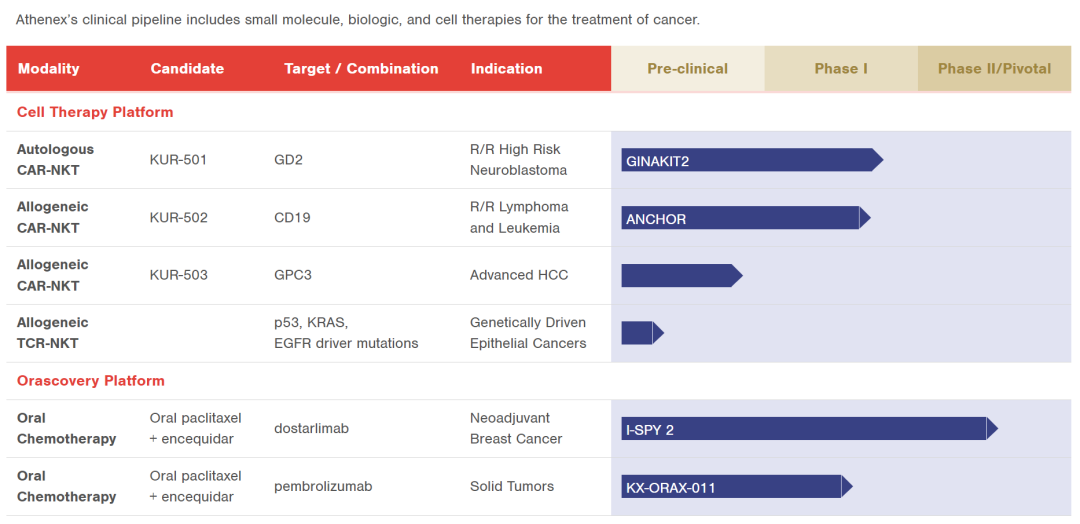Viewport: 1080px width, 524px height.
Task: Click the Phase II/Pivotal header
Action: [x=995, y=69]
